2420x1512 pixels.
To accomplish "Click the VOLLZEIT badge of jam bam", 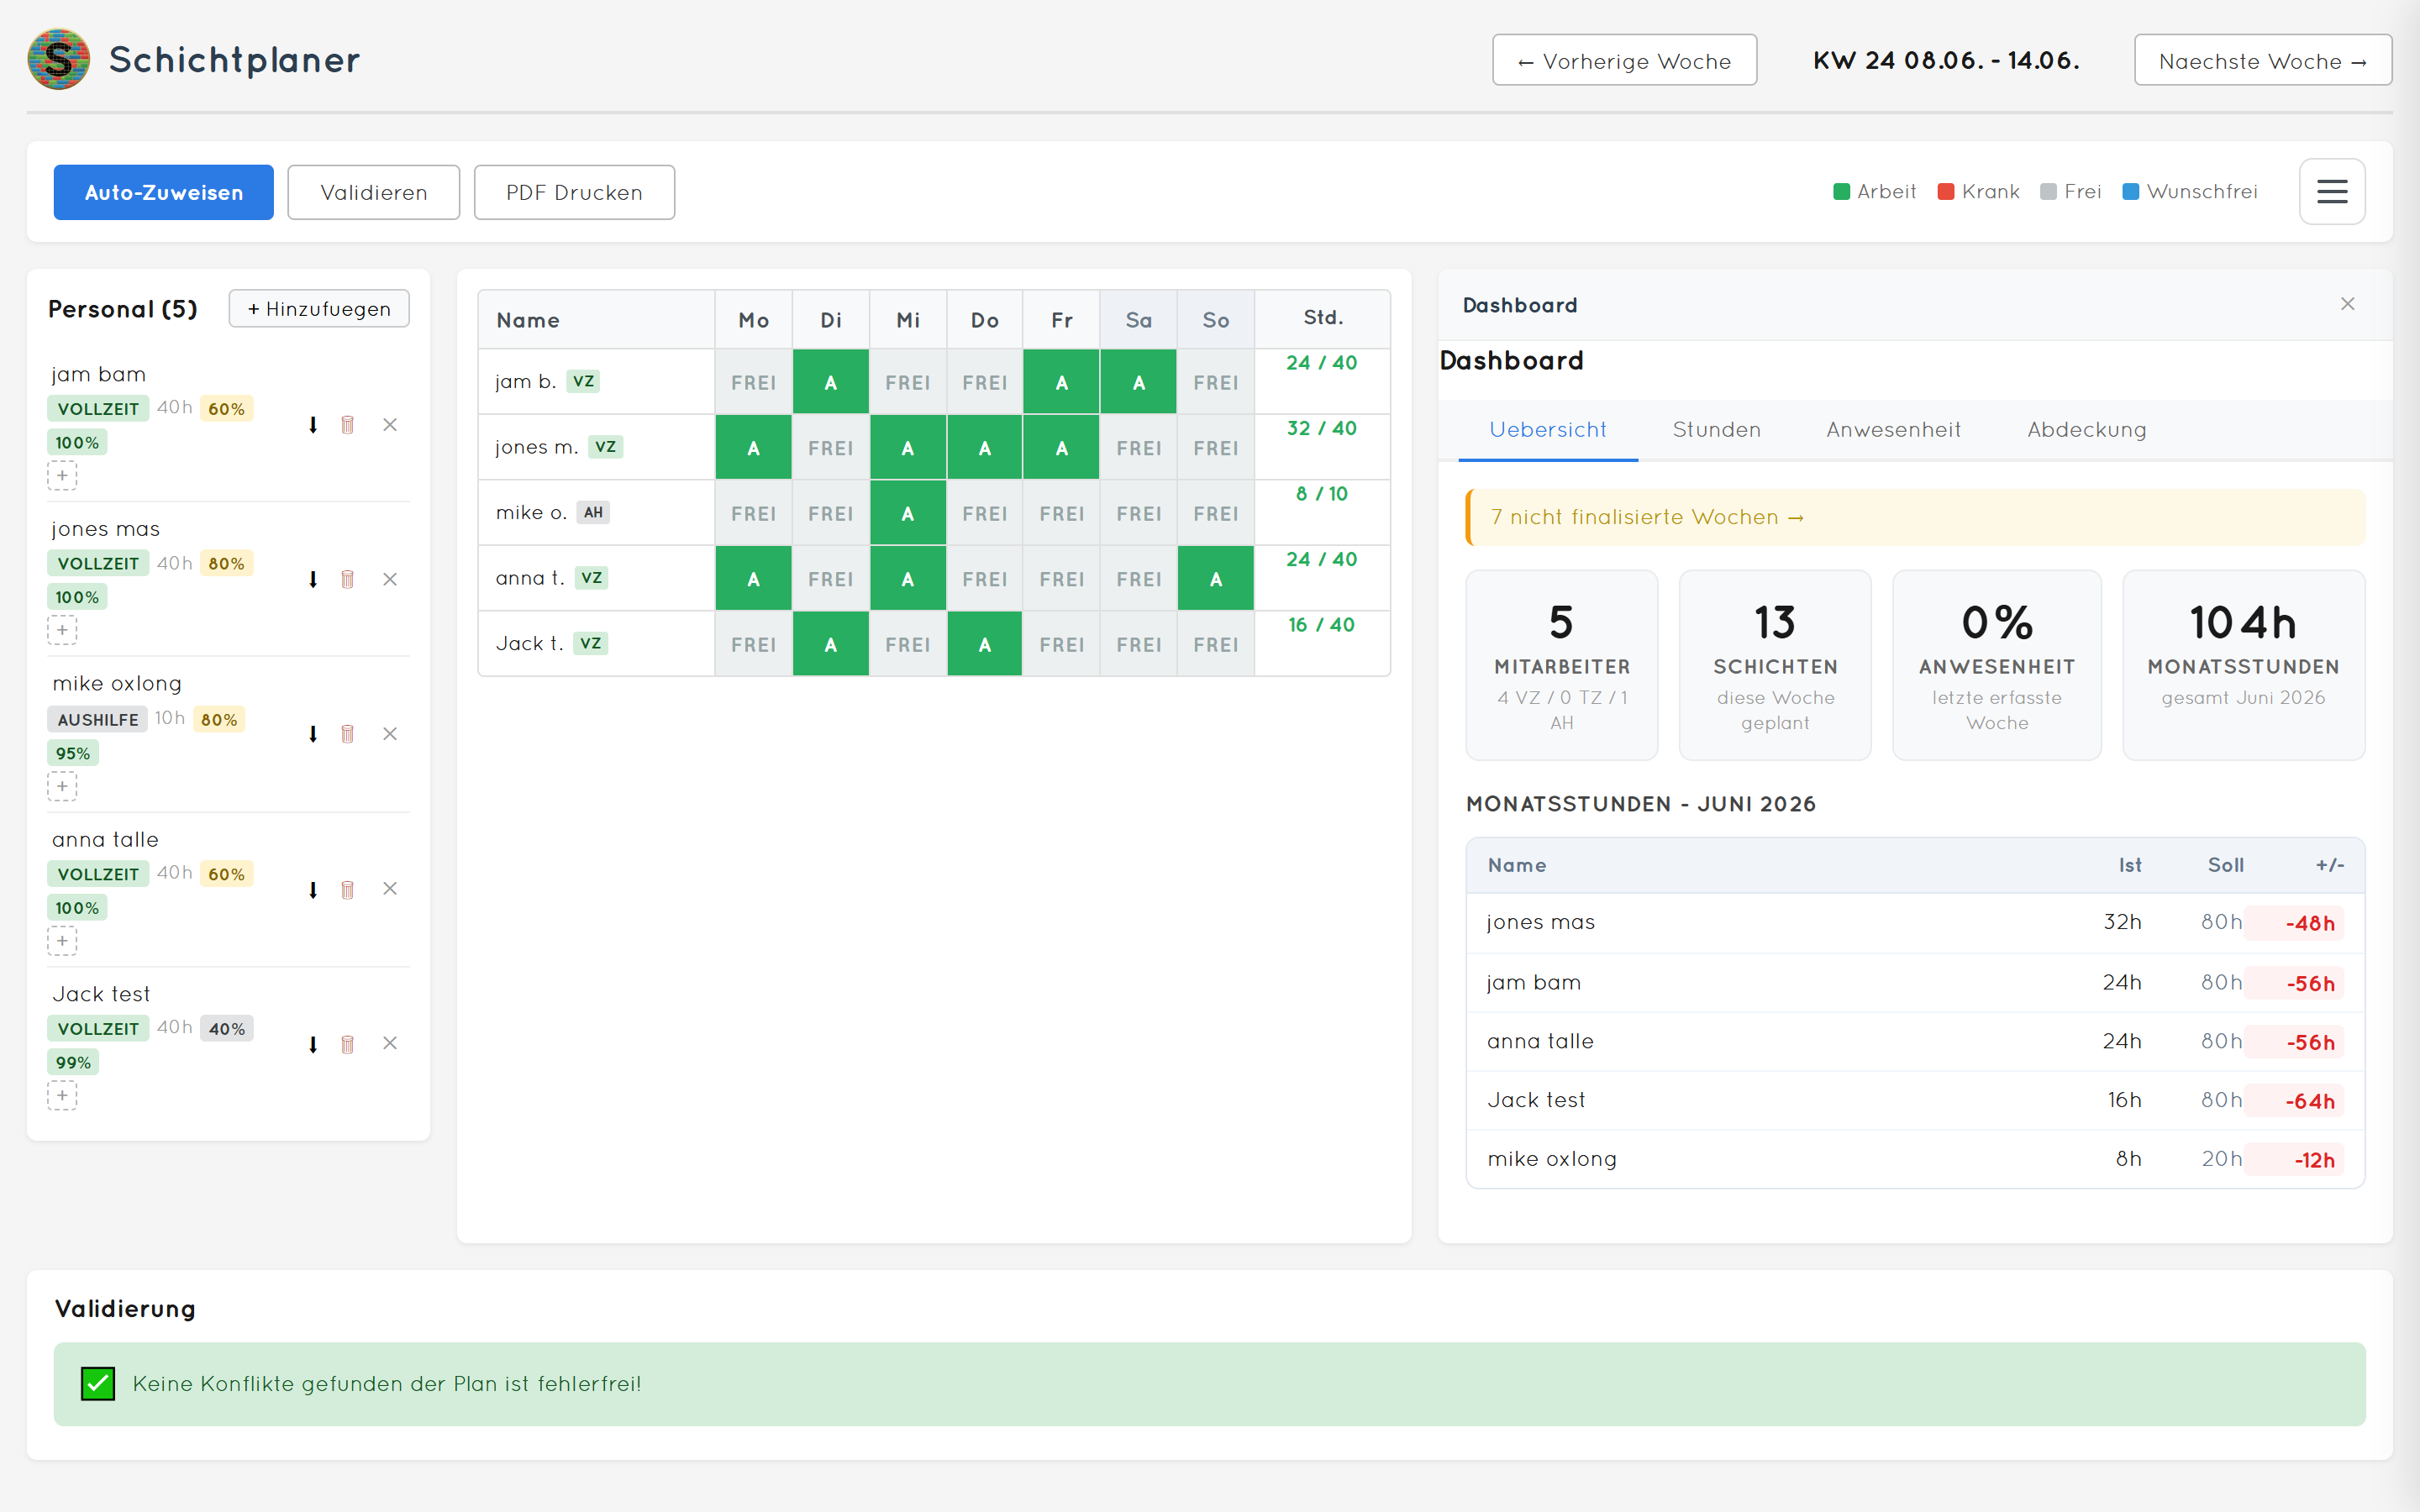I will pyautogui.click(x=98, y=408).
